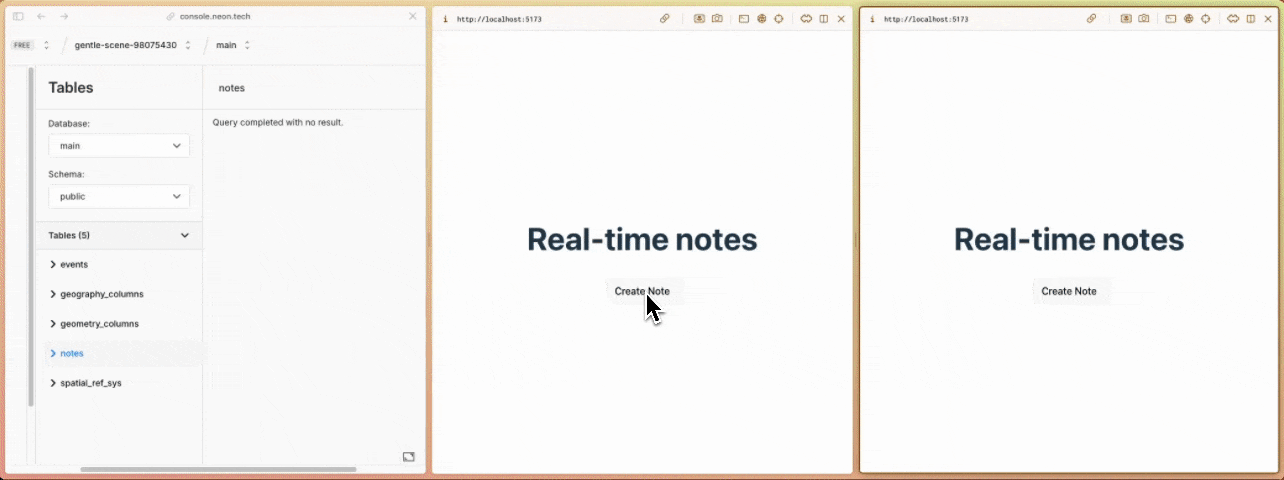The height and width of the screenshot is (480, 1284).
Task: Click the globe icon in the middle window
Action: (761, 19)
